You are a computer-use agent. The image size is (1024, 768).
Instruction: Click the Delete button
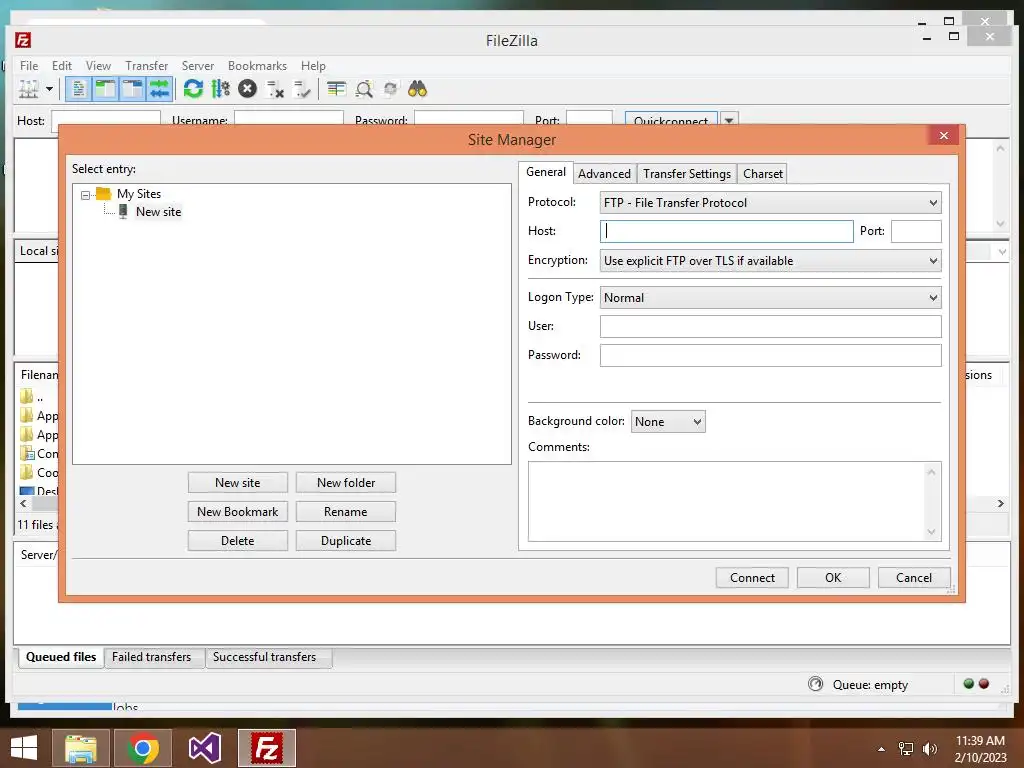click(238, 541)
